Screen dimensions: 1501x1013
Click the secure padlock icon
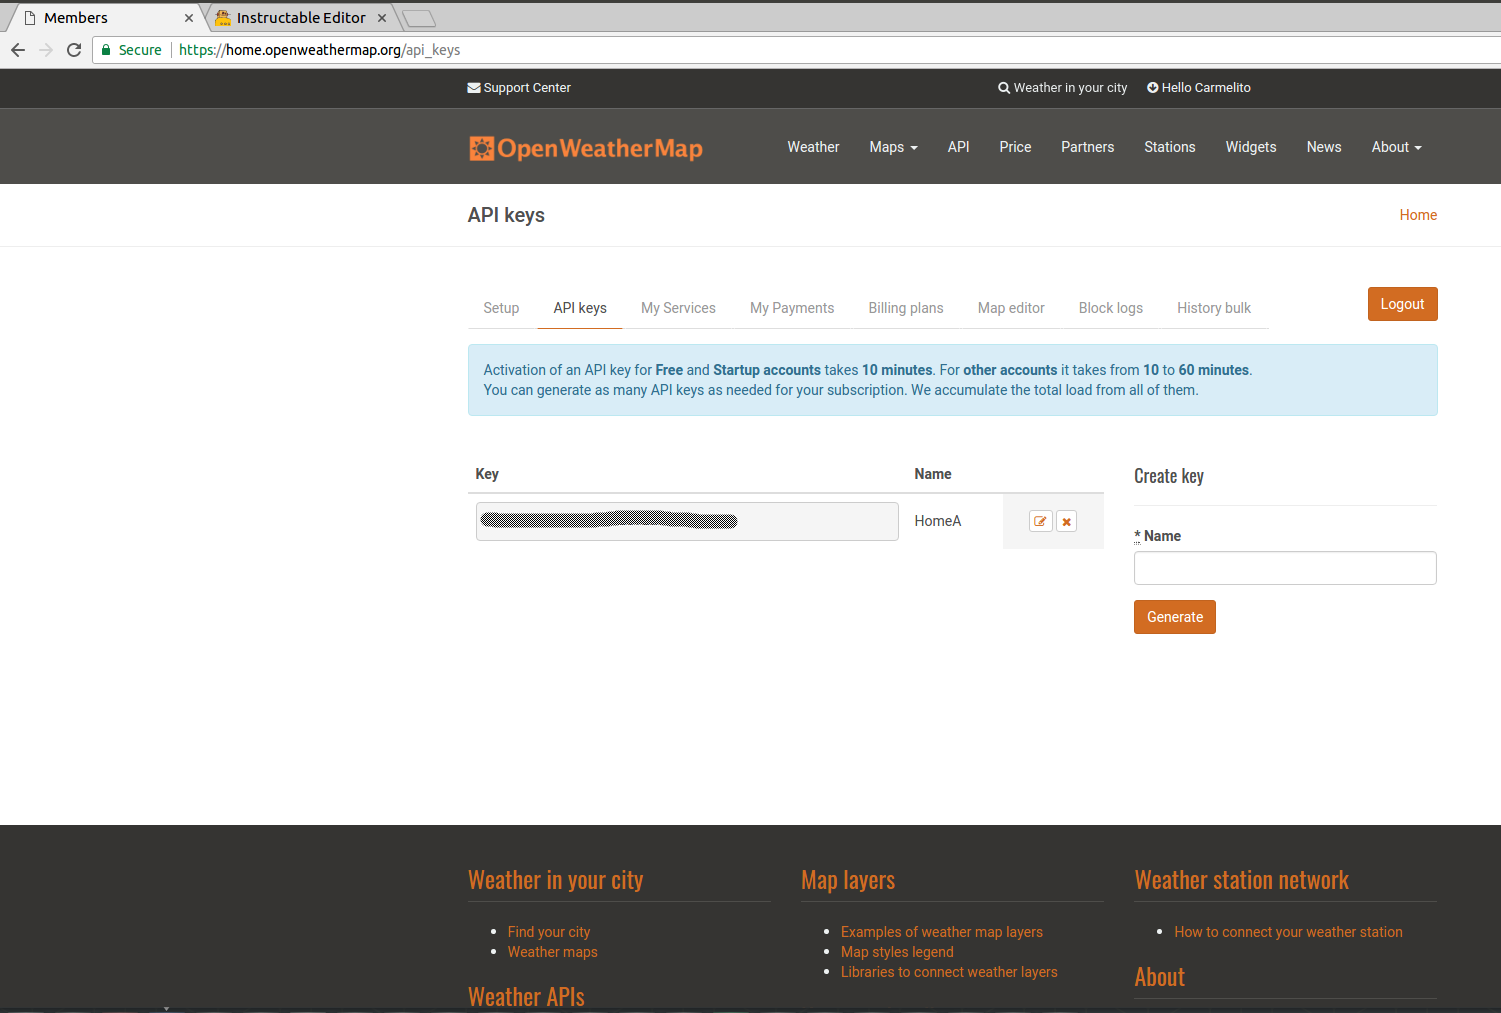pos(106,50)
